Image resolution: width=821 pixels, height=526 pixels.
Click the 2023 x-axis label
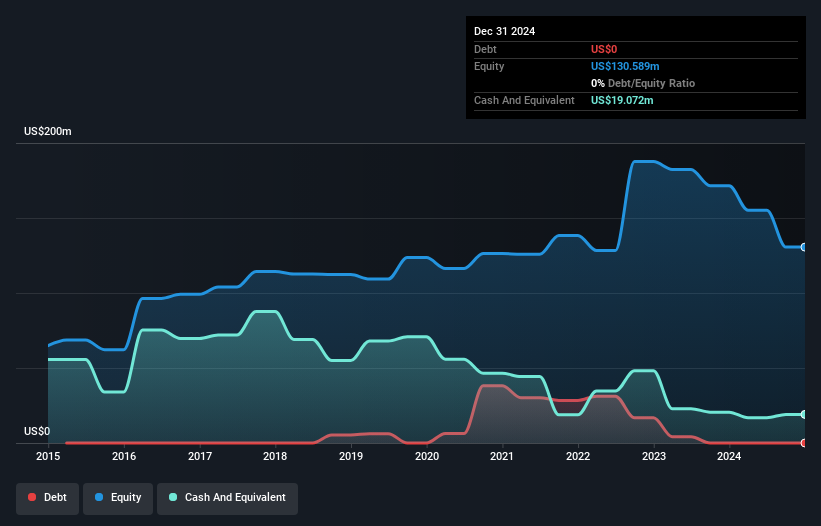point(654,456)
